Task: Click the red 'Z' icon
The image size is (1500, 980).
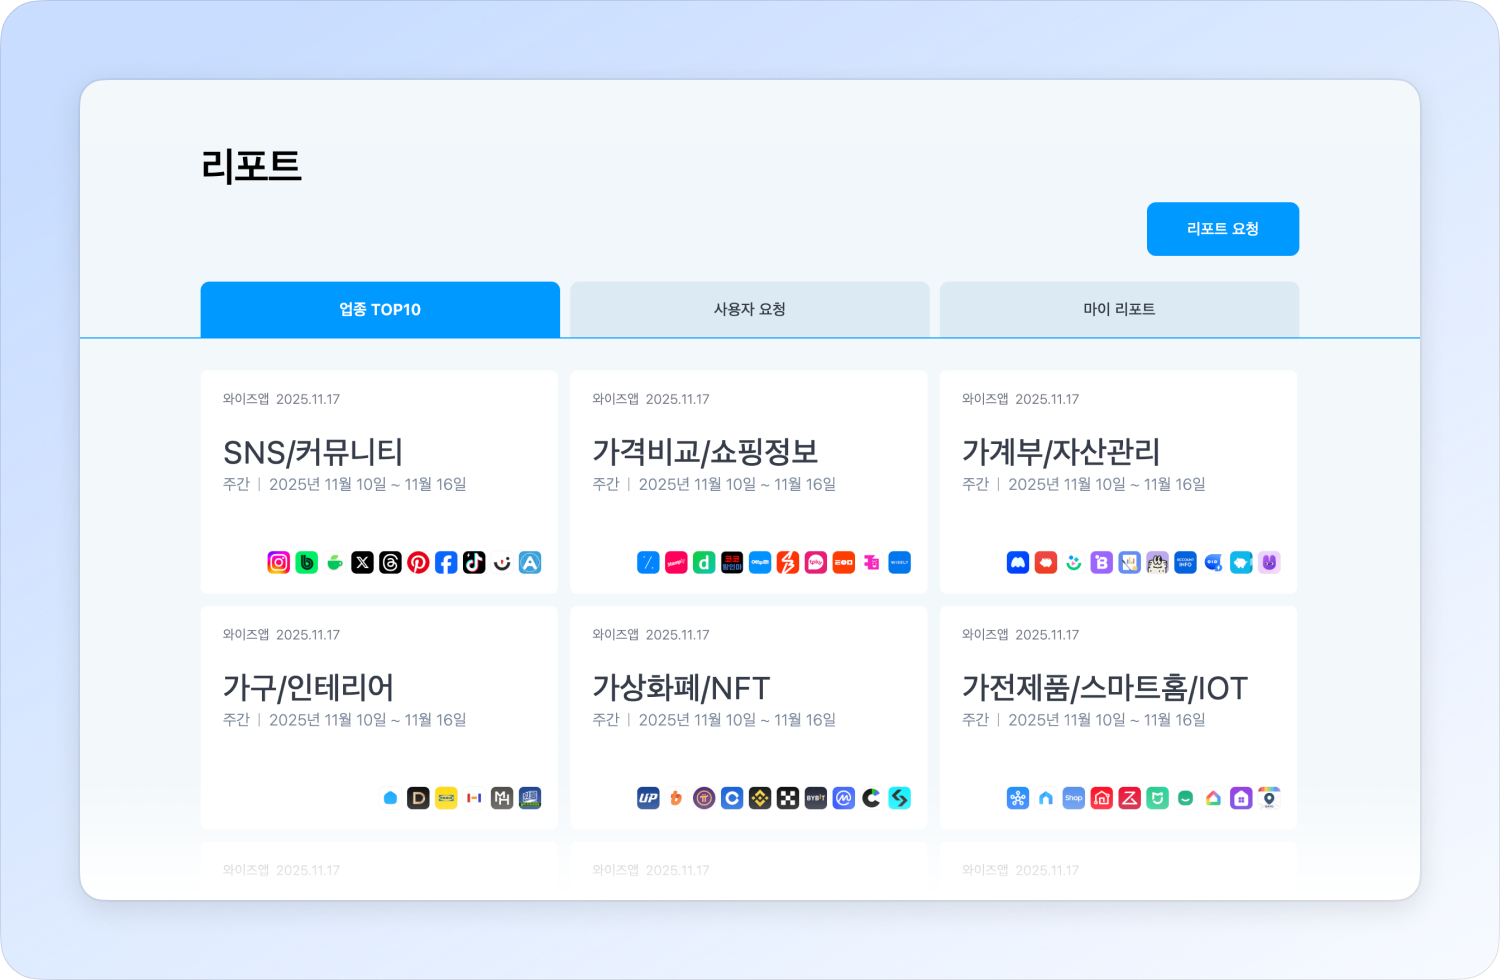Action: [x=1130, y=798]
